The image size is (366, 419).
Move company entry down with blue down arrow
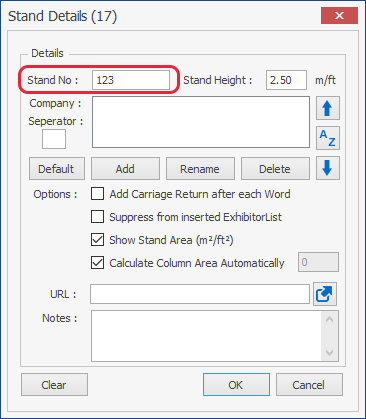coord(328,168)
